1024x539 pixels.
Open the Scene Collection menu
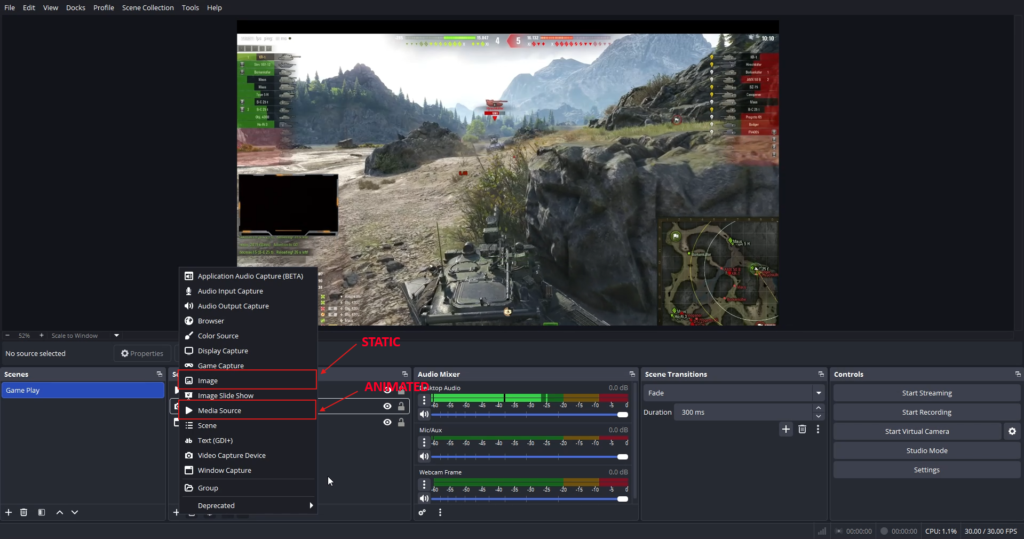tap(148, 8)
